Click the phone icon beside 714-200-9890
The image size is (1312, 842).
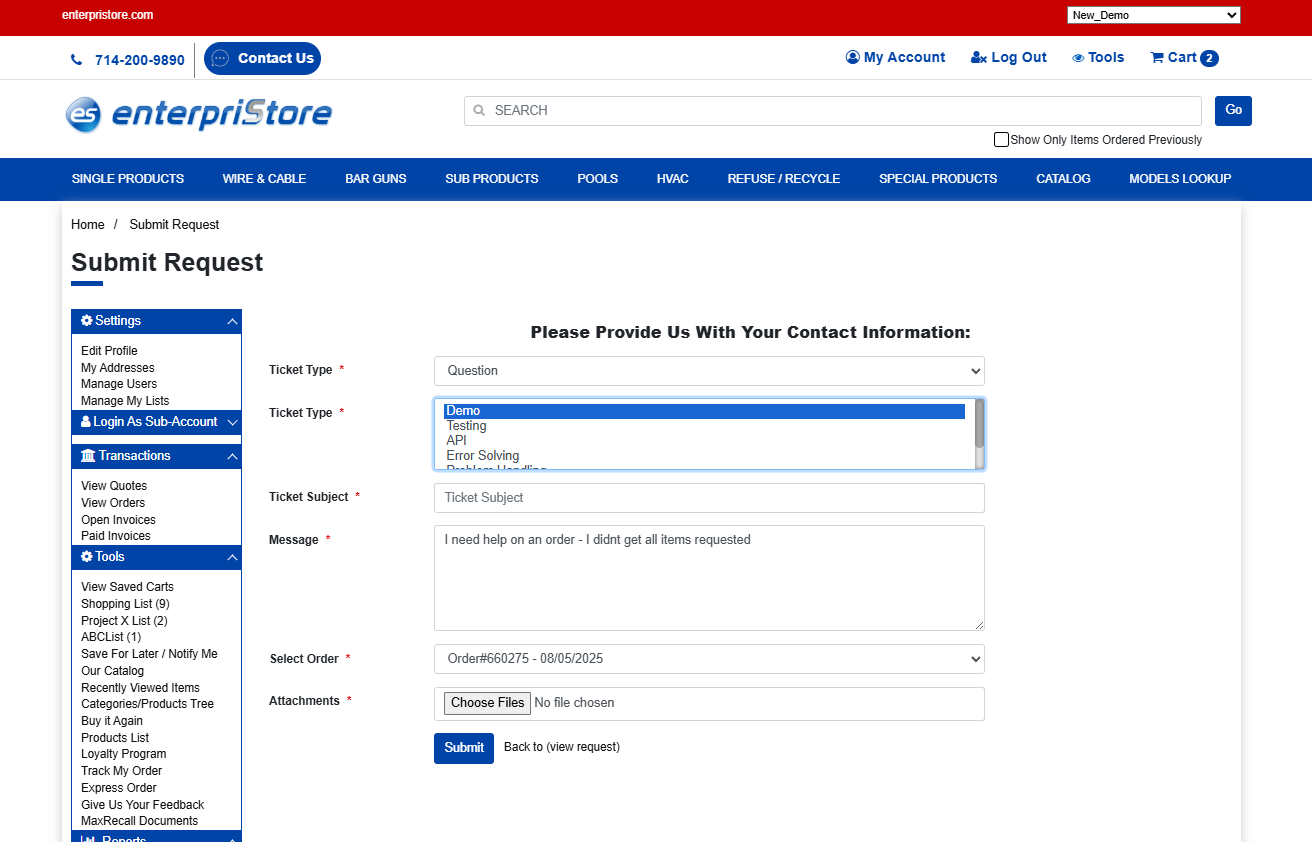coord(77,60)
